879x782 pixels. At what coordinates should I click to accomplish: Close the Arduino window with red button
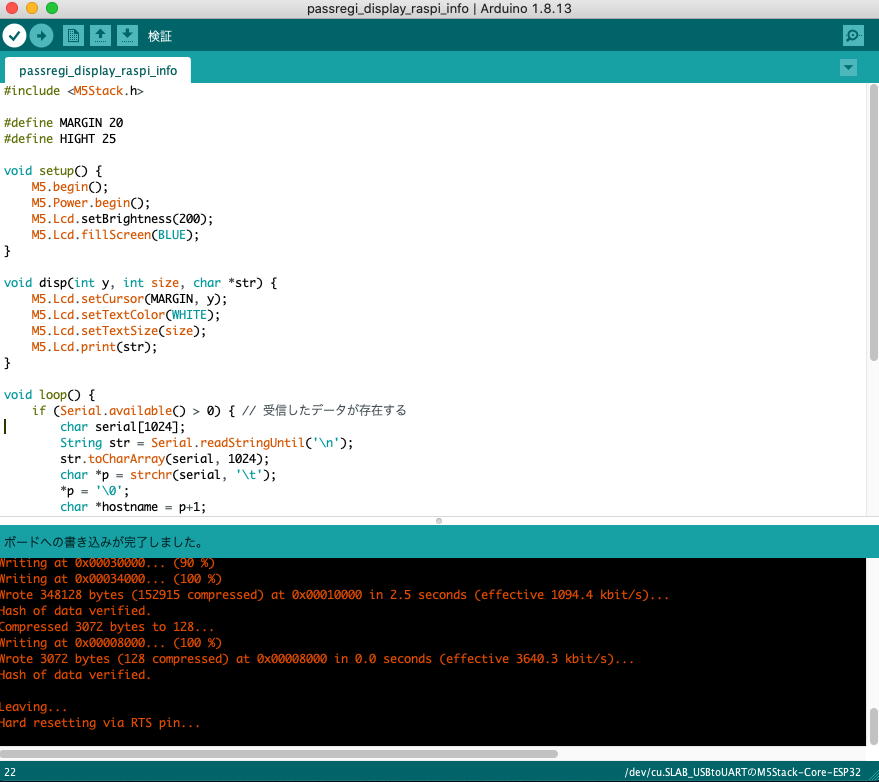13,9
